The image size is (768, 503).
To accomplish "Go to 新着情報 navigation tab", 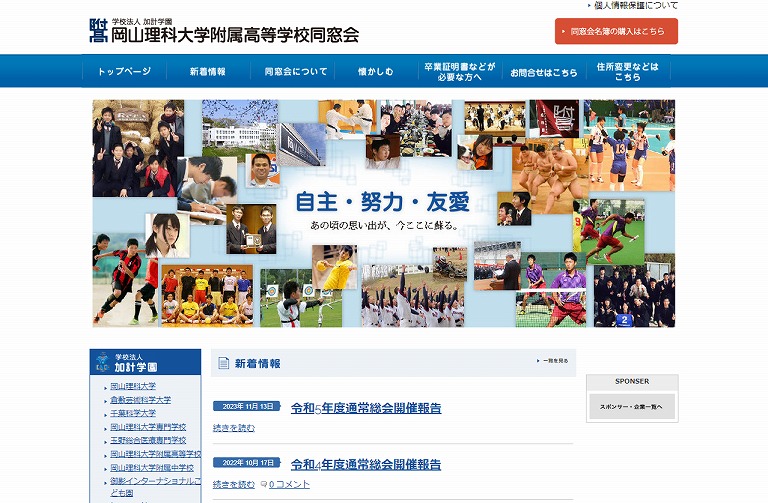I will (x=208, y=72).
